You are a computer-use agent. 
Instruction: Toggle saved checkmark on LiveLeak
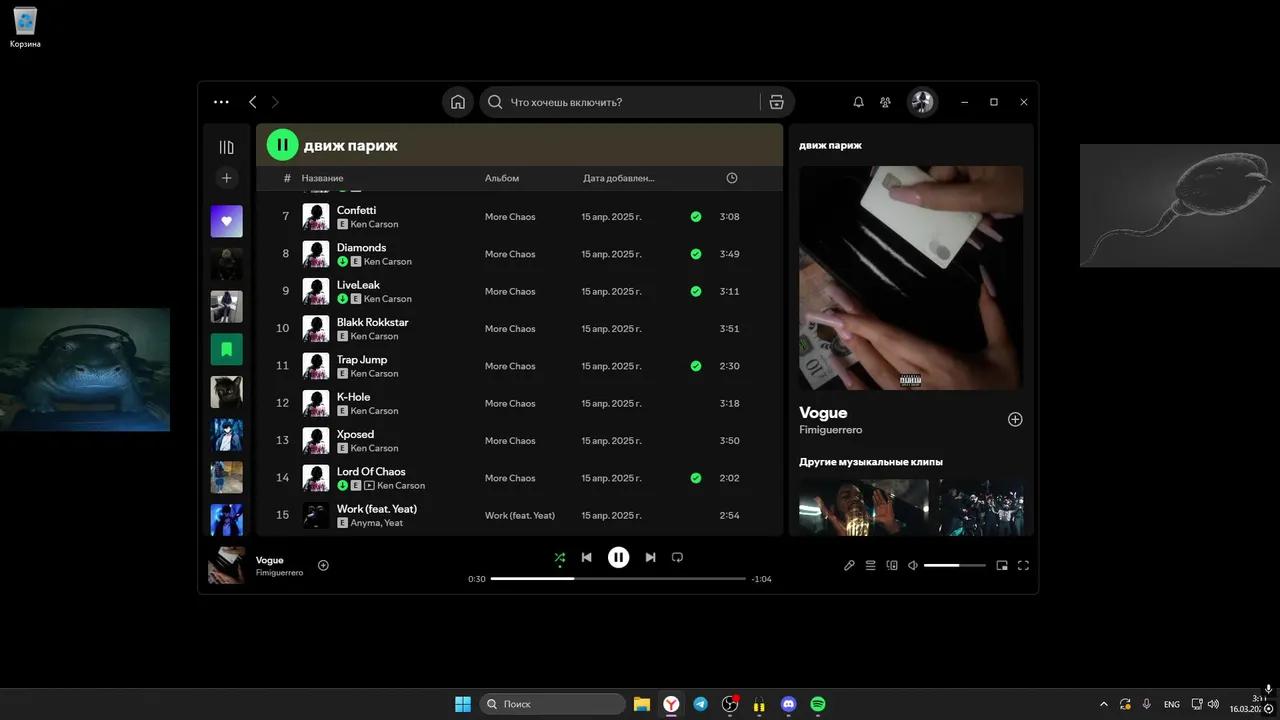click(x=696, y=292)
